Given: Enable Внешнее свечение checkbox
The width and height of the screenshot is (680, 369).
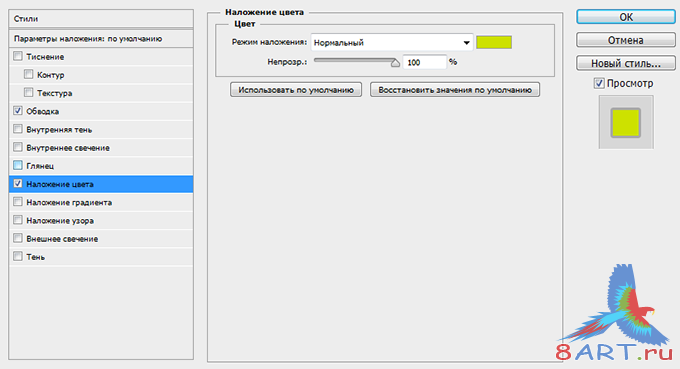Looking at the screenshot, I should point(18,238).
